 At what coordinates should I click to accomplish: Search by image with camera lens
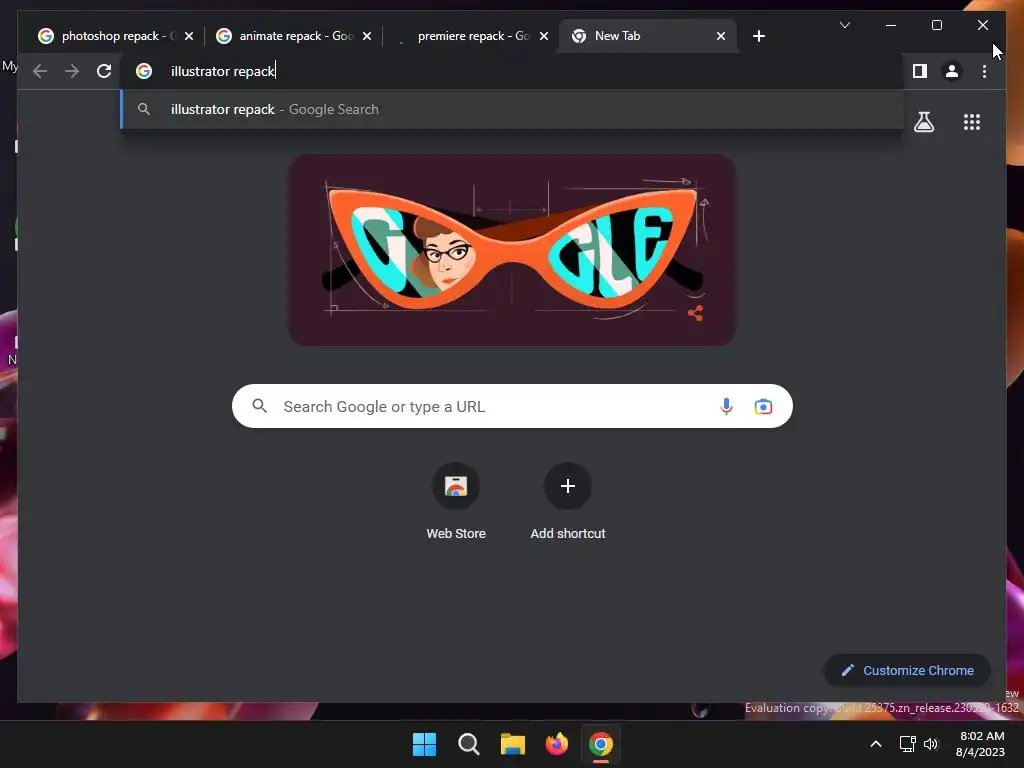[x=763, y=406]
